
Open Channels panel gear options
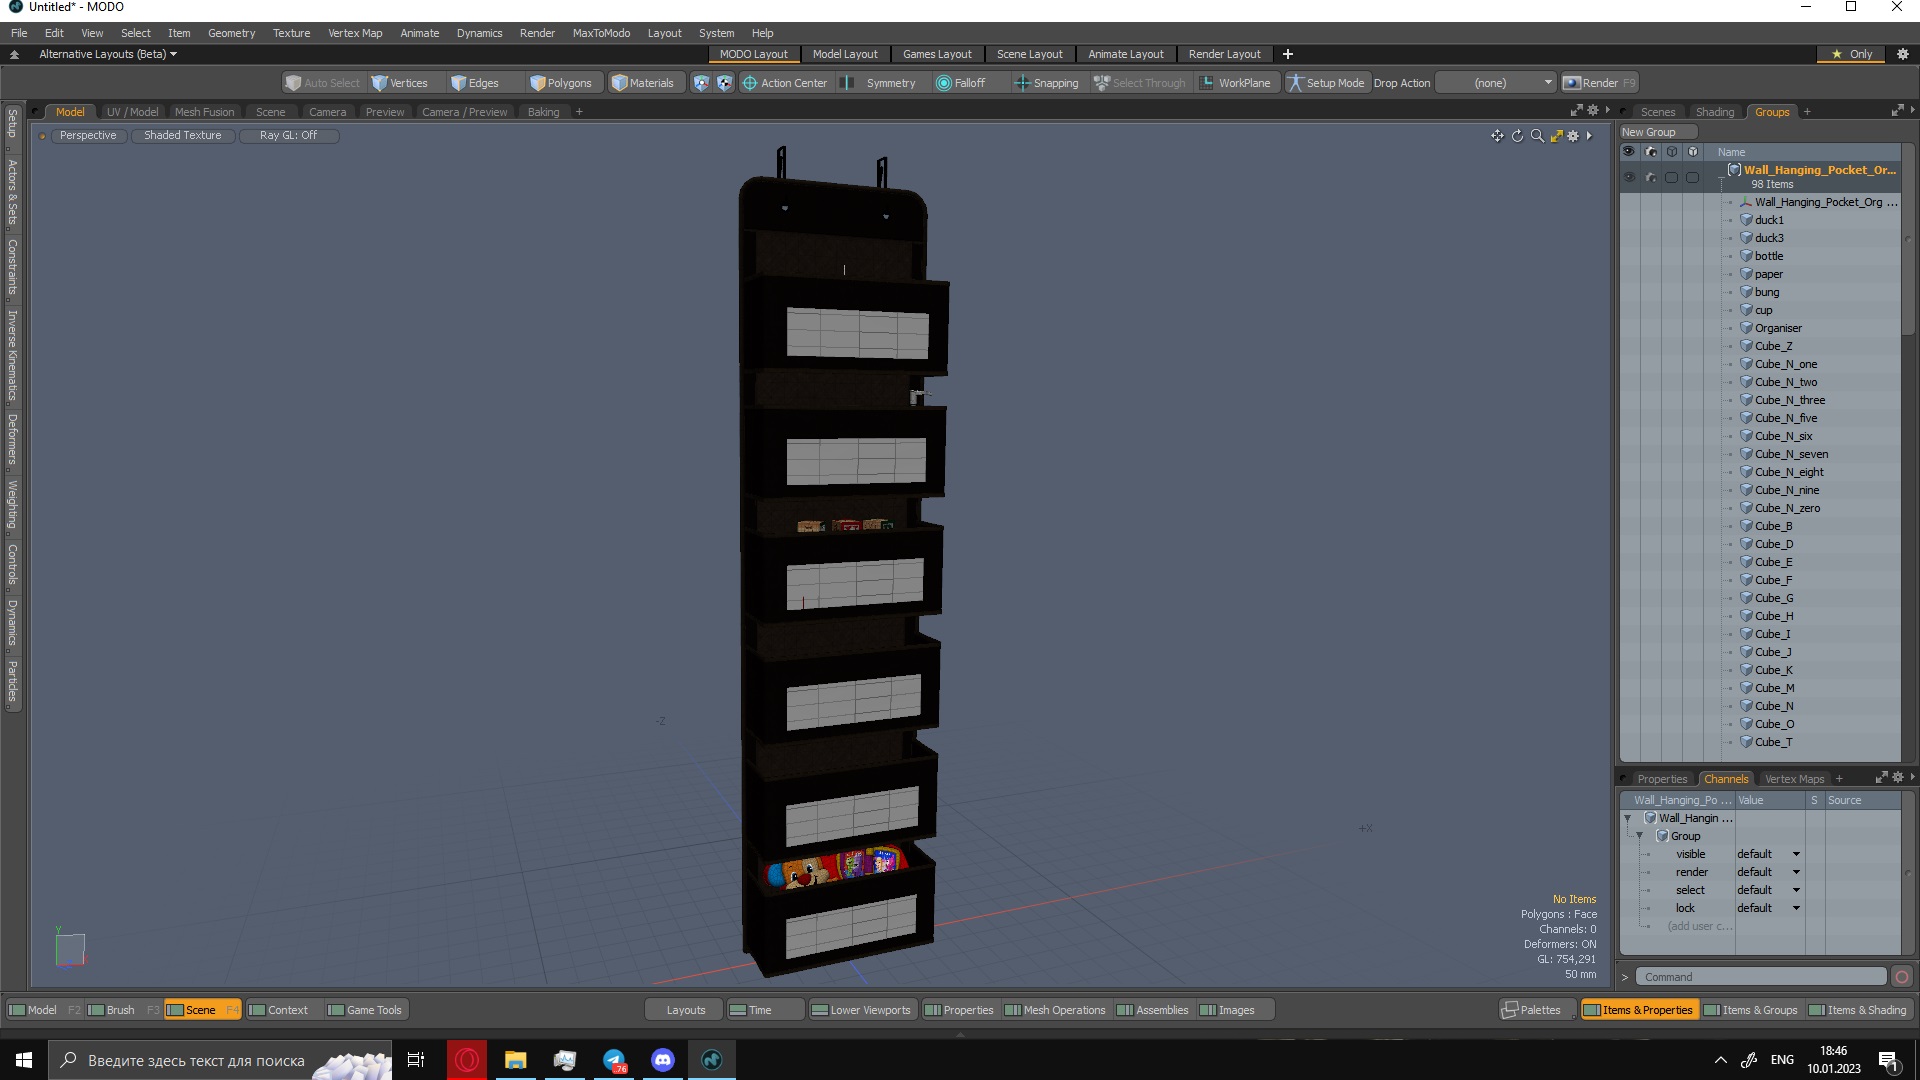point(1898,777)
